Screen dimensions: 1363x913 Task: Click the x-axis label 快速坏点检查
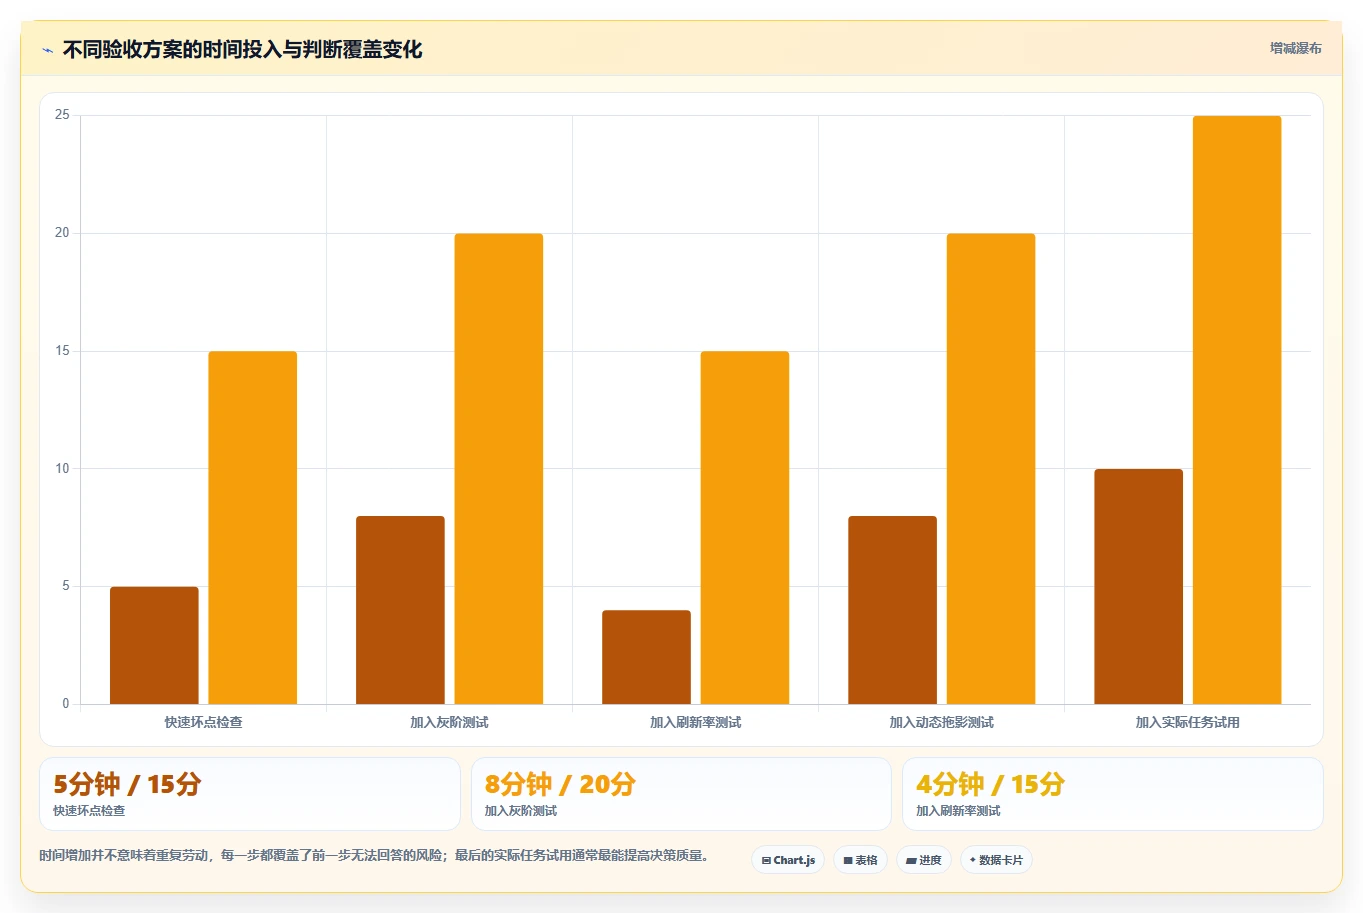(x=204, y=722)
